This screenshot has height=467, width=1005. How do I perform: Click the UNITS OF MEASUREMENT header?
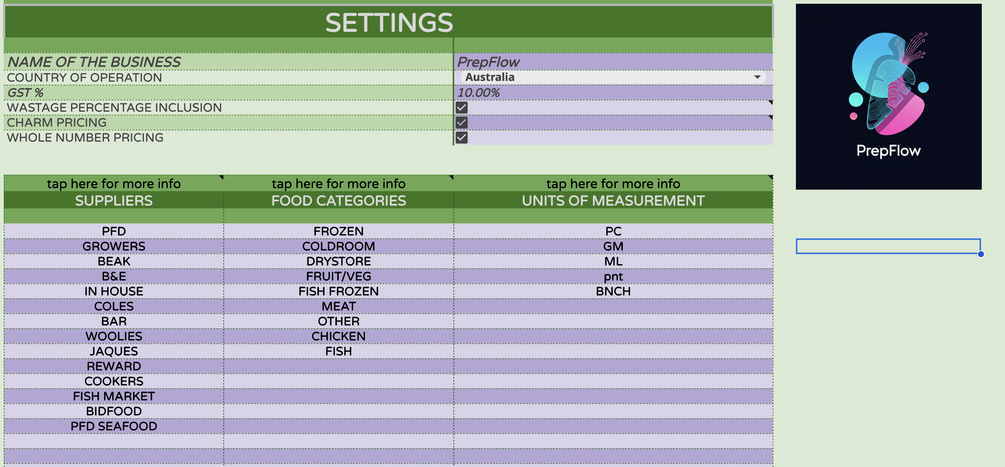(613, 201)
